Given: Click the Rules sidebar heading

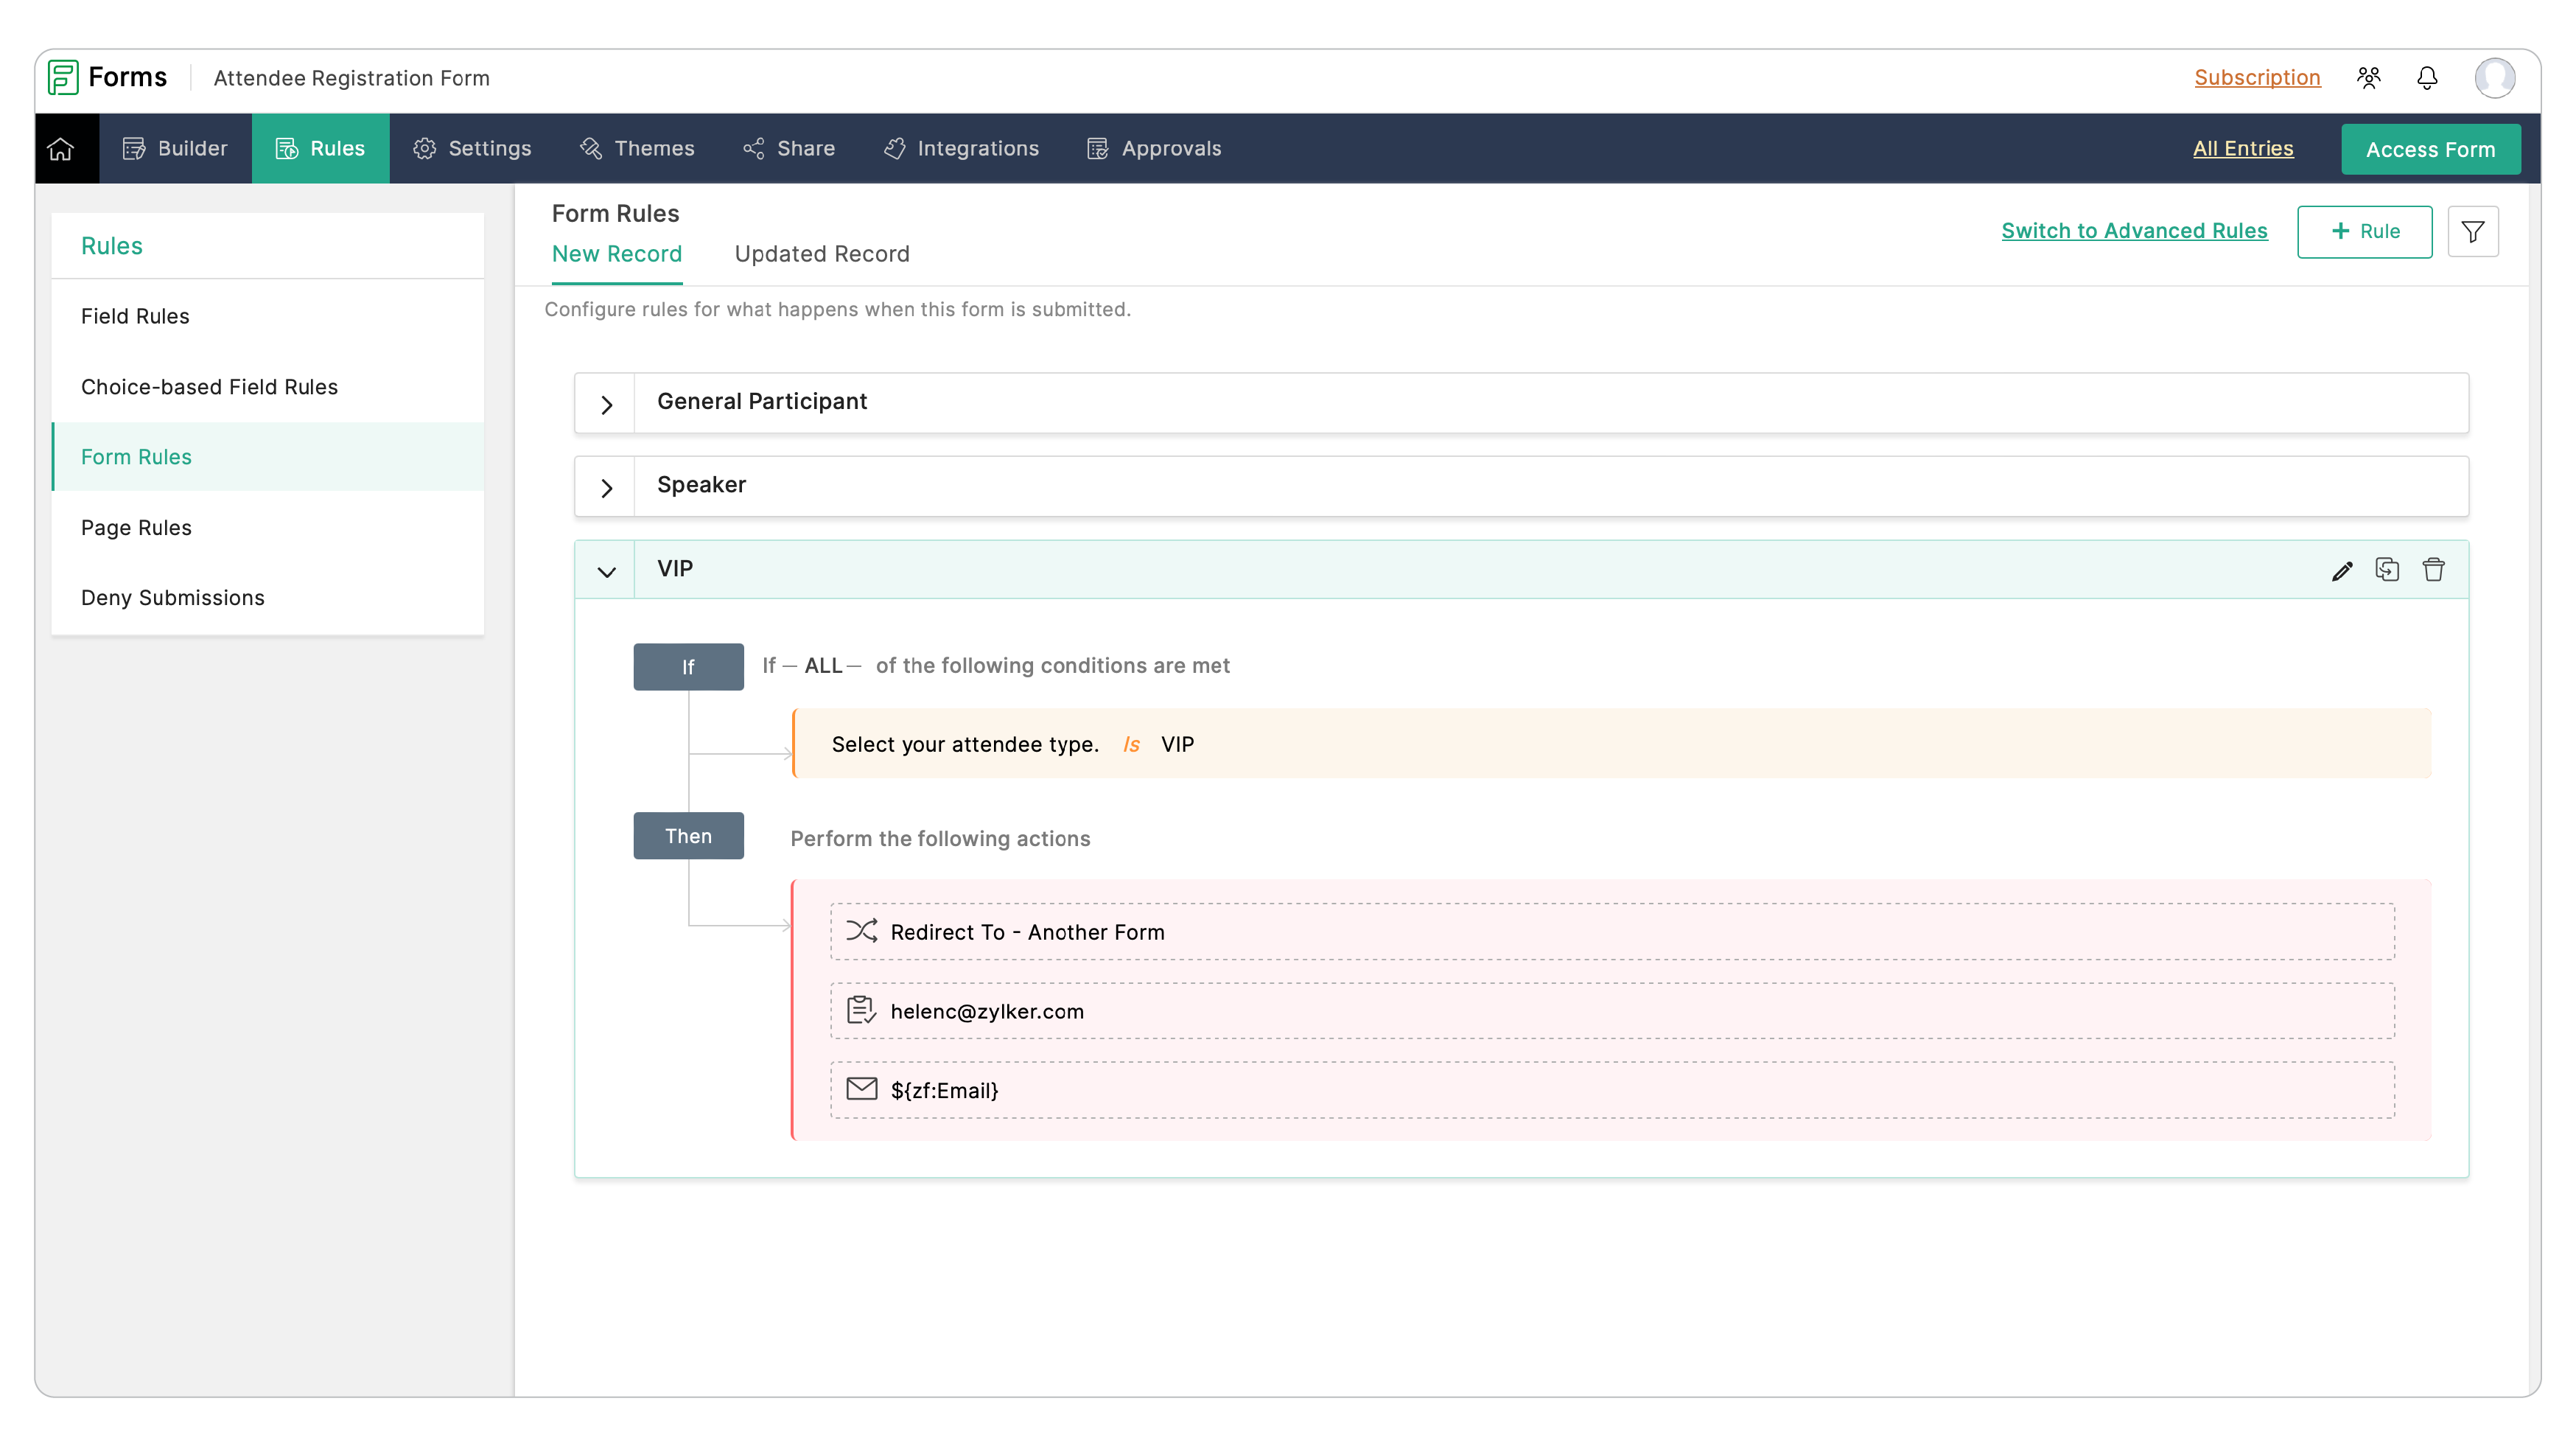Looking at the screenshot, I should click(x=112, y=246).
